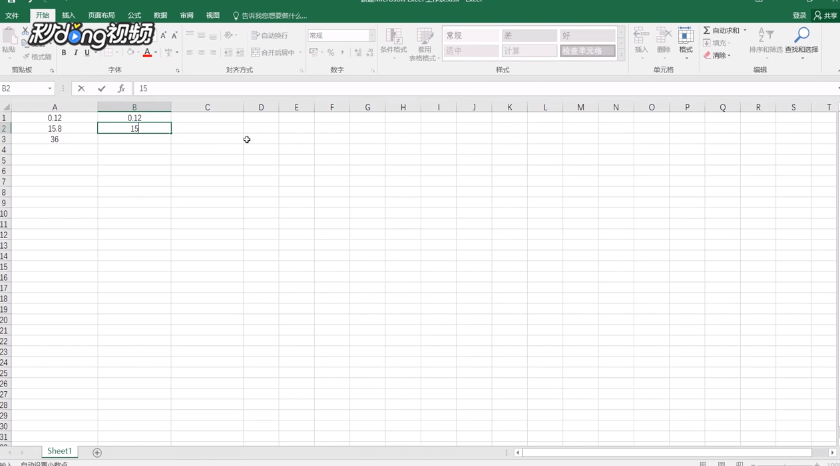The height and width of the screenshot is (466, 840).
Task: Click the fill color bucket icon
Action: click(x=130, y=52)
